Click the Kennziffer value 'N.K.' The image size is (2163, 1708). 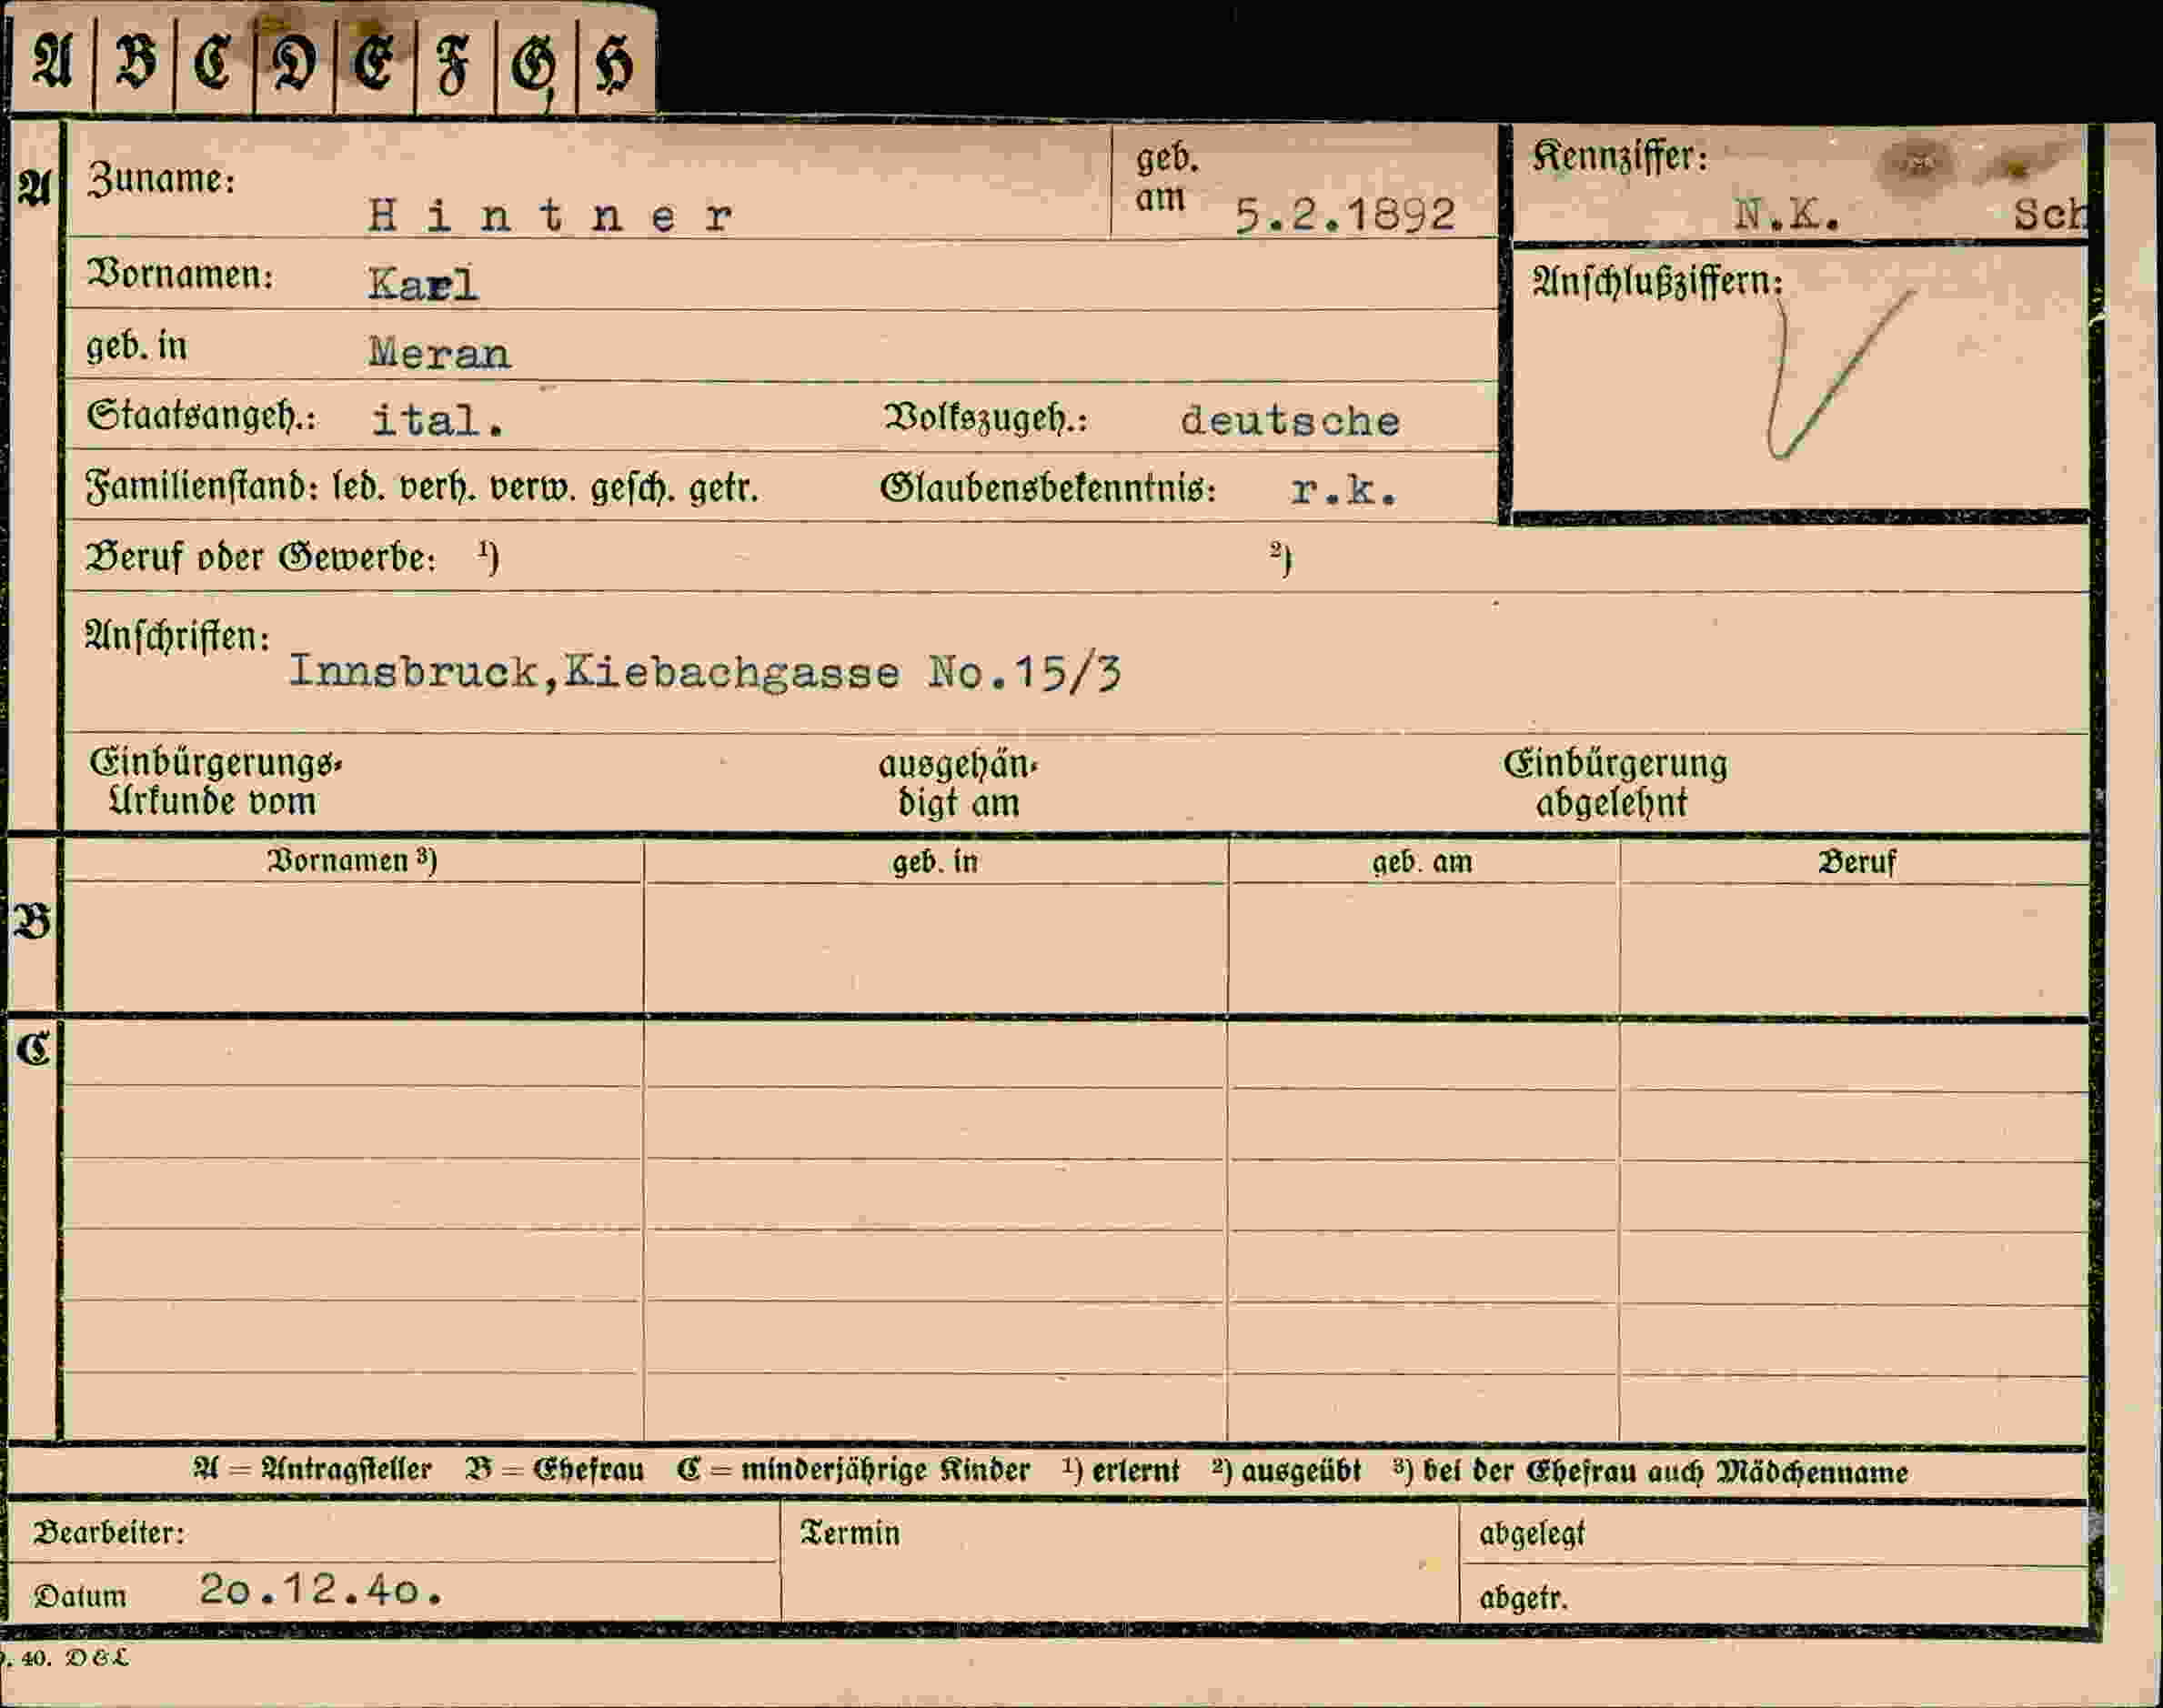point(1787,214)
